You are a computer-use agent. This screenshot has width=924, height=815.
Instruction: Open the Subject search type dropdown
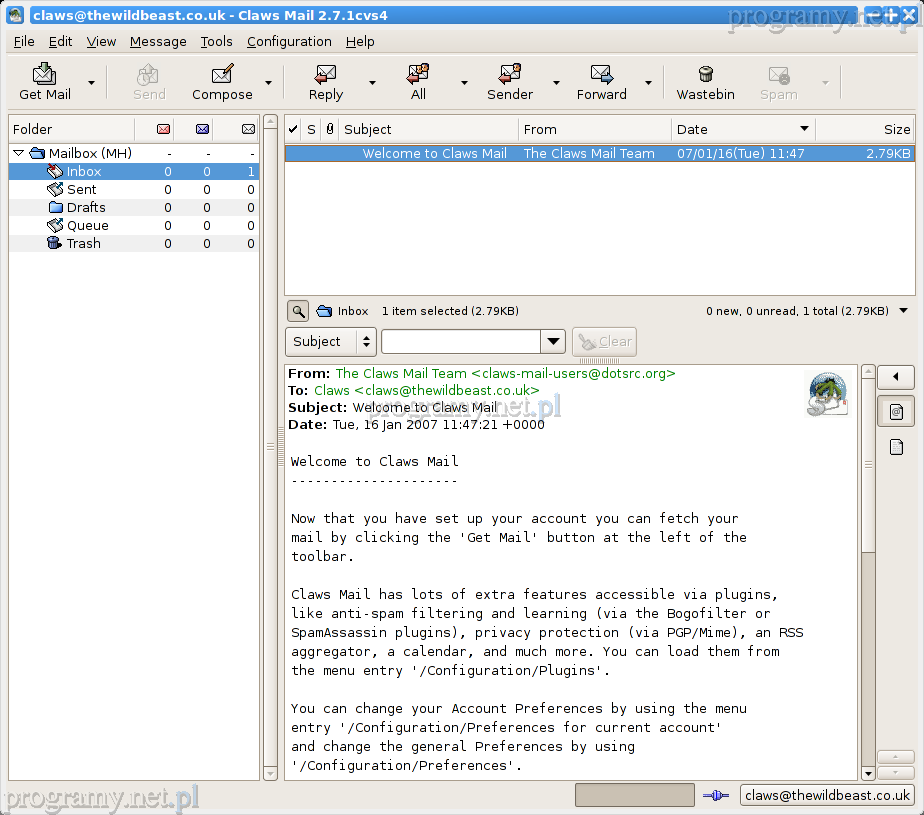pyautogui.click(x=330, y=342)
